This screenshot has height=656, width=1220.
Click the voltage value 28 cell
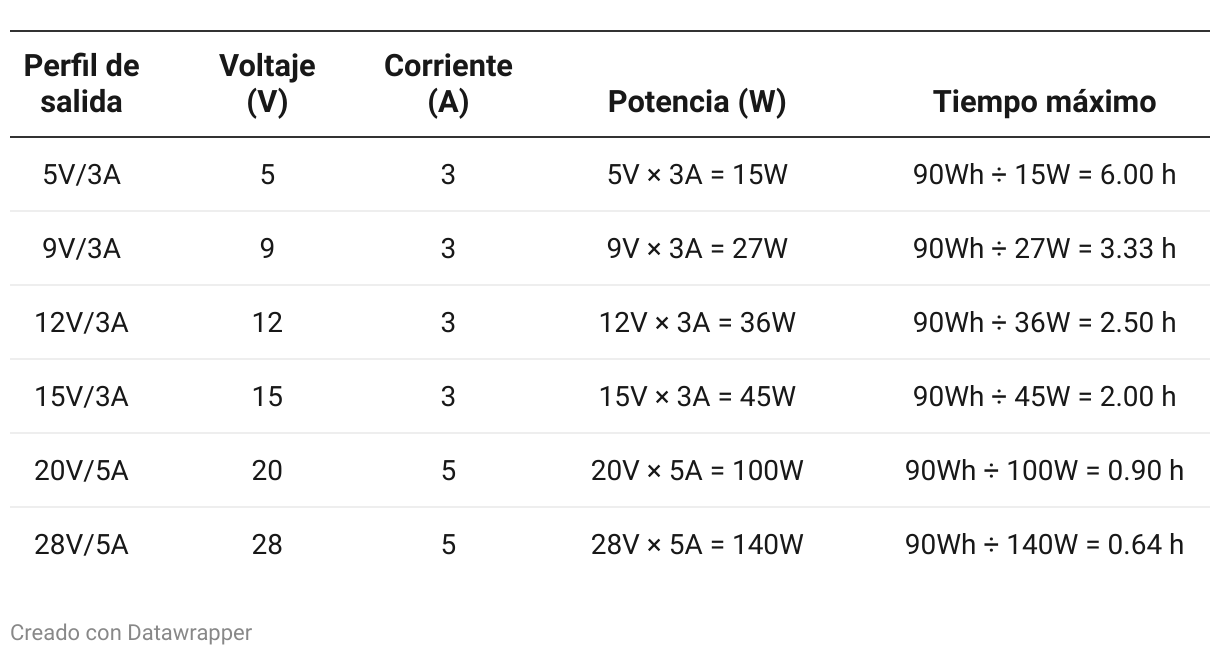click(x=267, y=545)
